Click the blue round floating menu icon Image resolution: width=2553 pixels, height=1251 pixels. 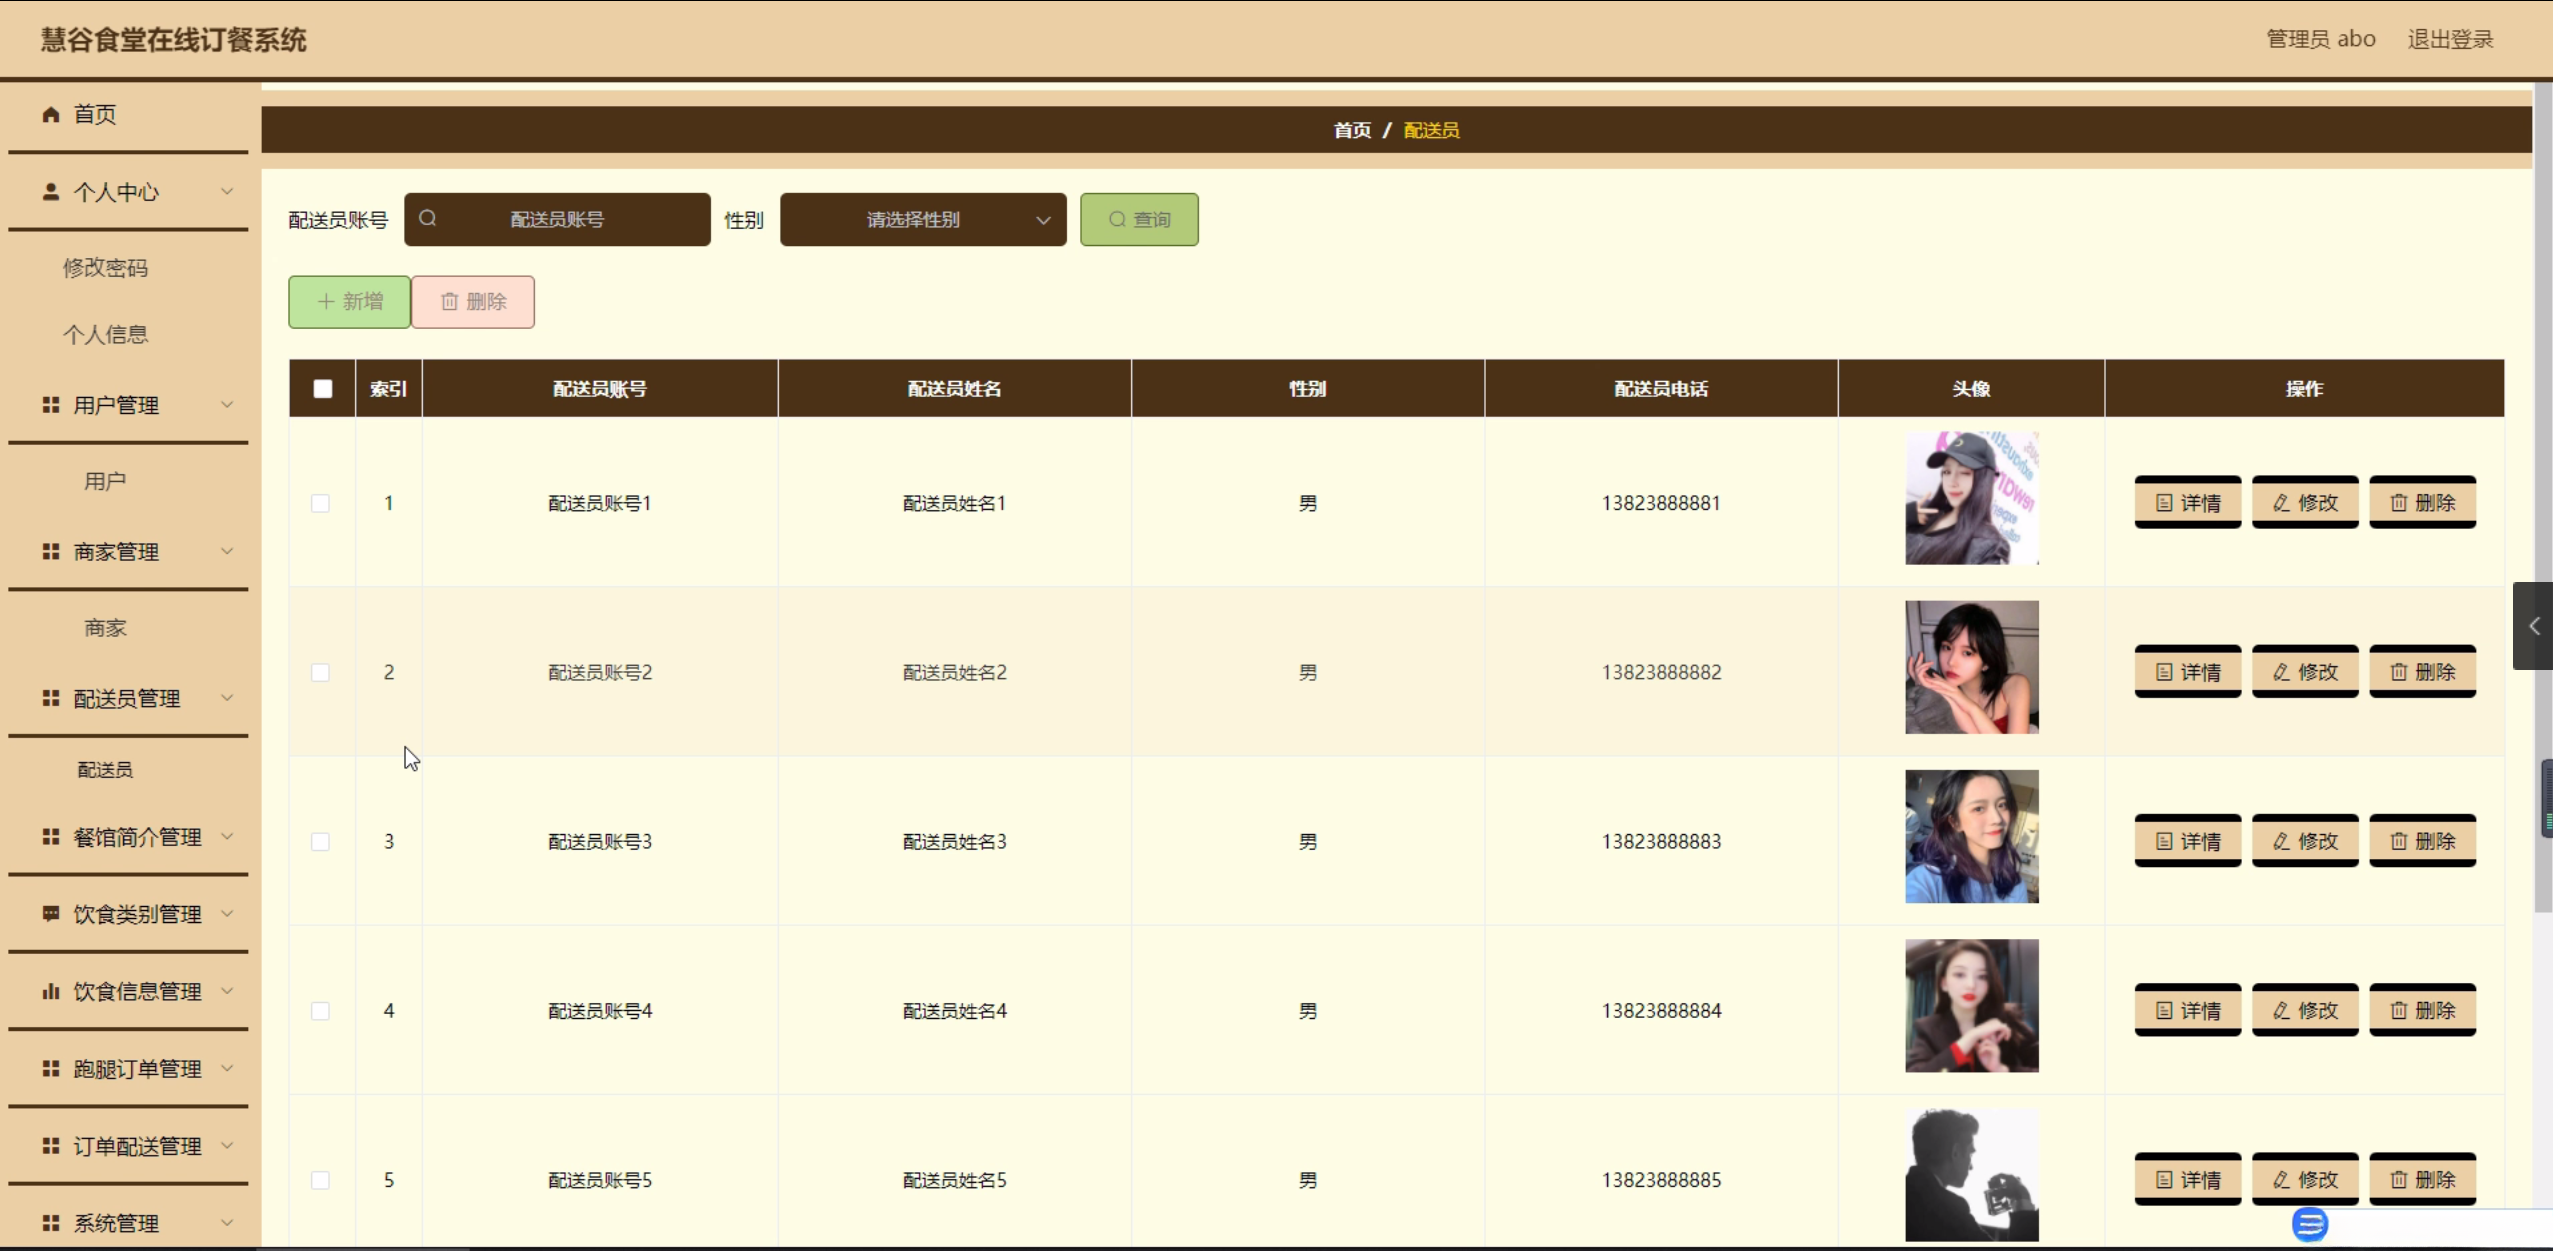(x=2309, y=1223)
